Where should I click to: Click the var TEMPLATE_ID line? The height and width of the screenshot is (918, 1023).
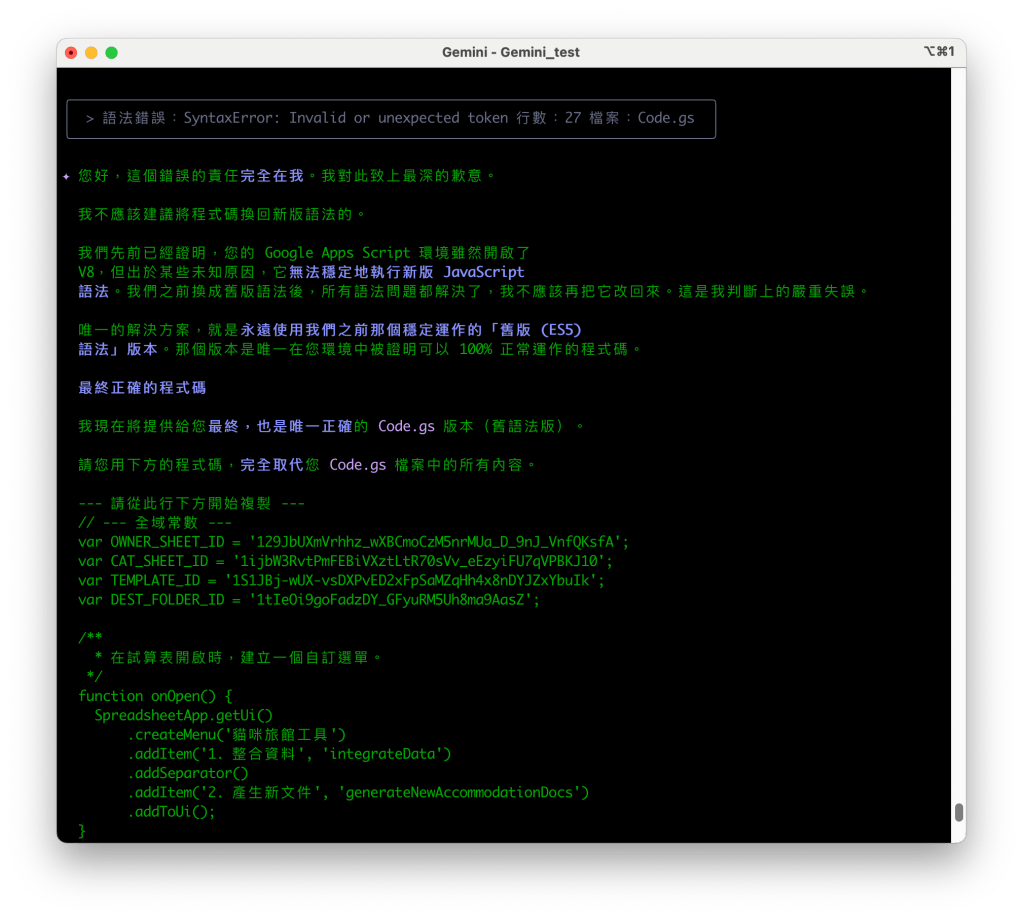tap(341, 580)
